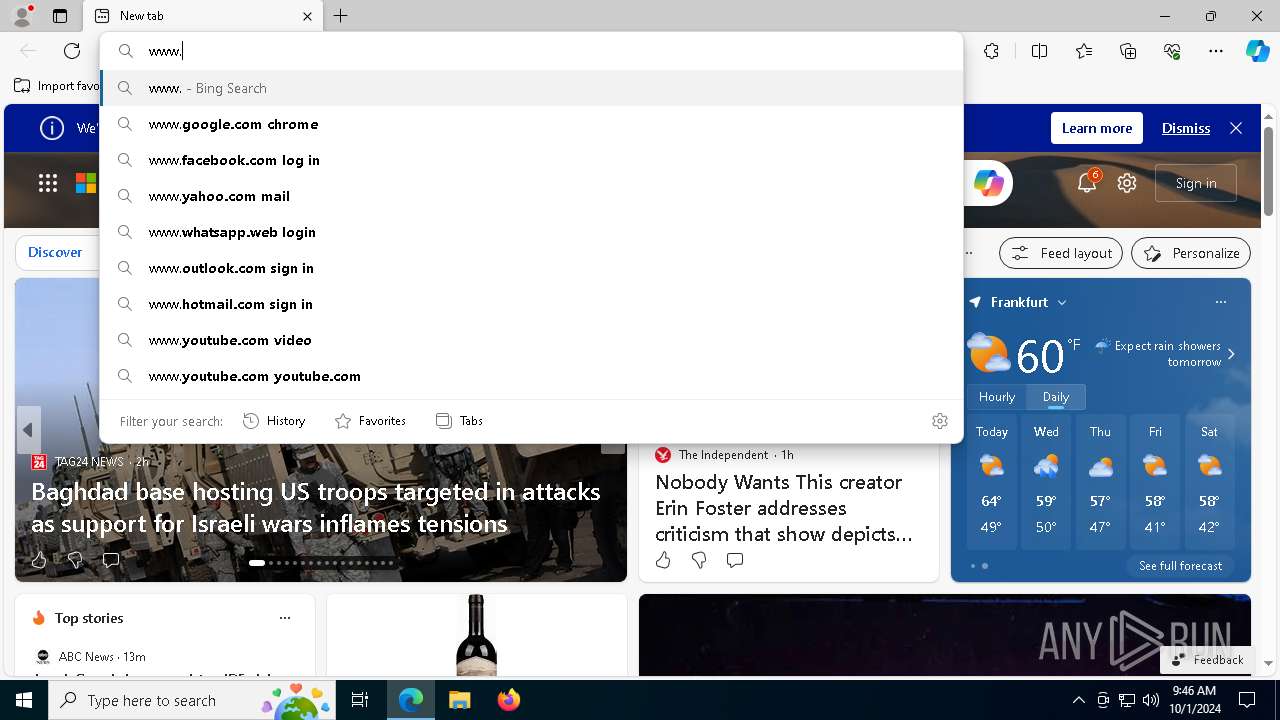The width and height of the screenshot is (1280, 720).
Task: Open Browser essentials heart icon
Action: (1172, 51)
